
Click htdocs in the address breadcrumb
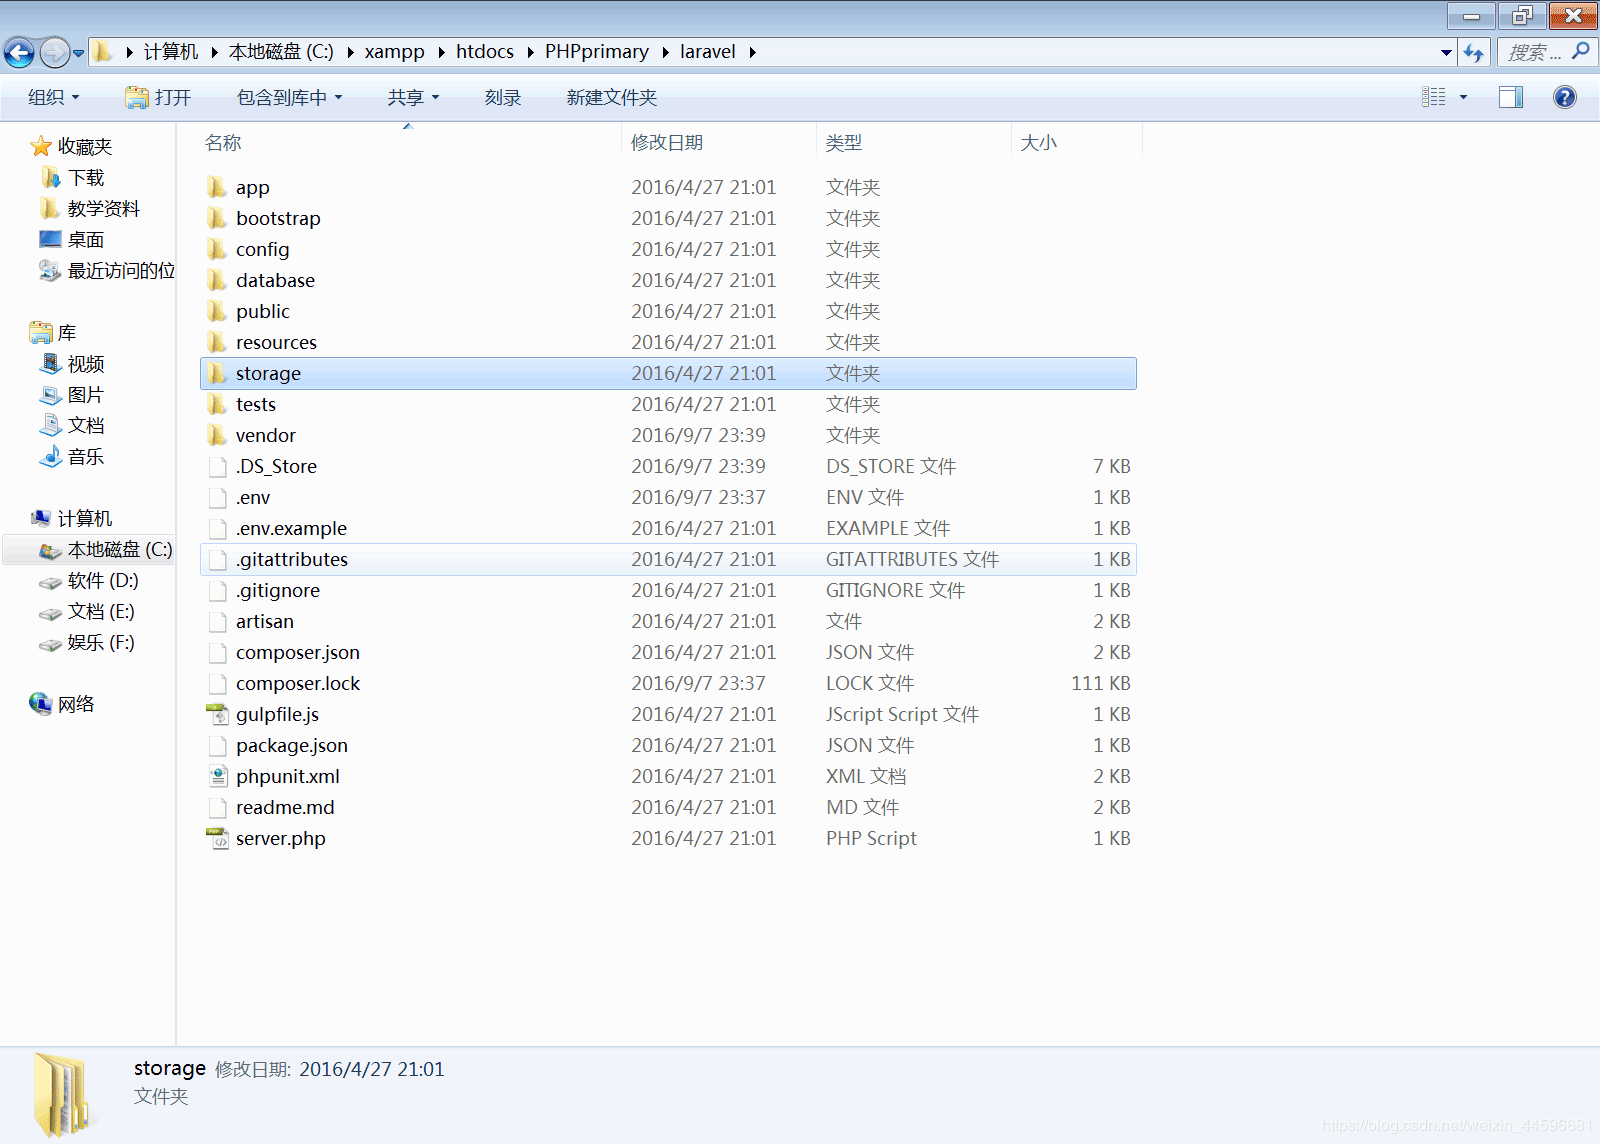point(484,52)
